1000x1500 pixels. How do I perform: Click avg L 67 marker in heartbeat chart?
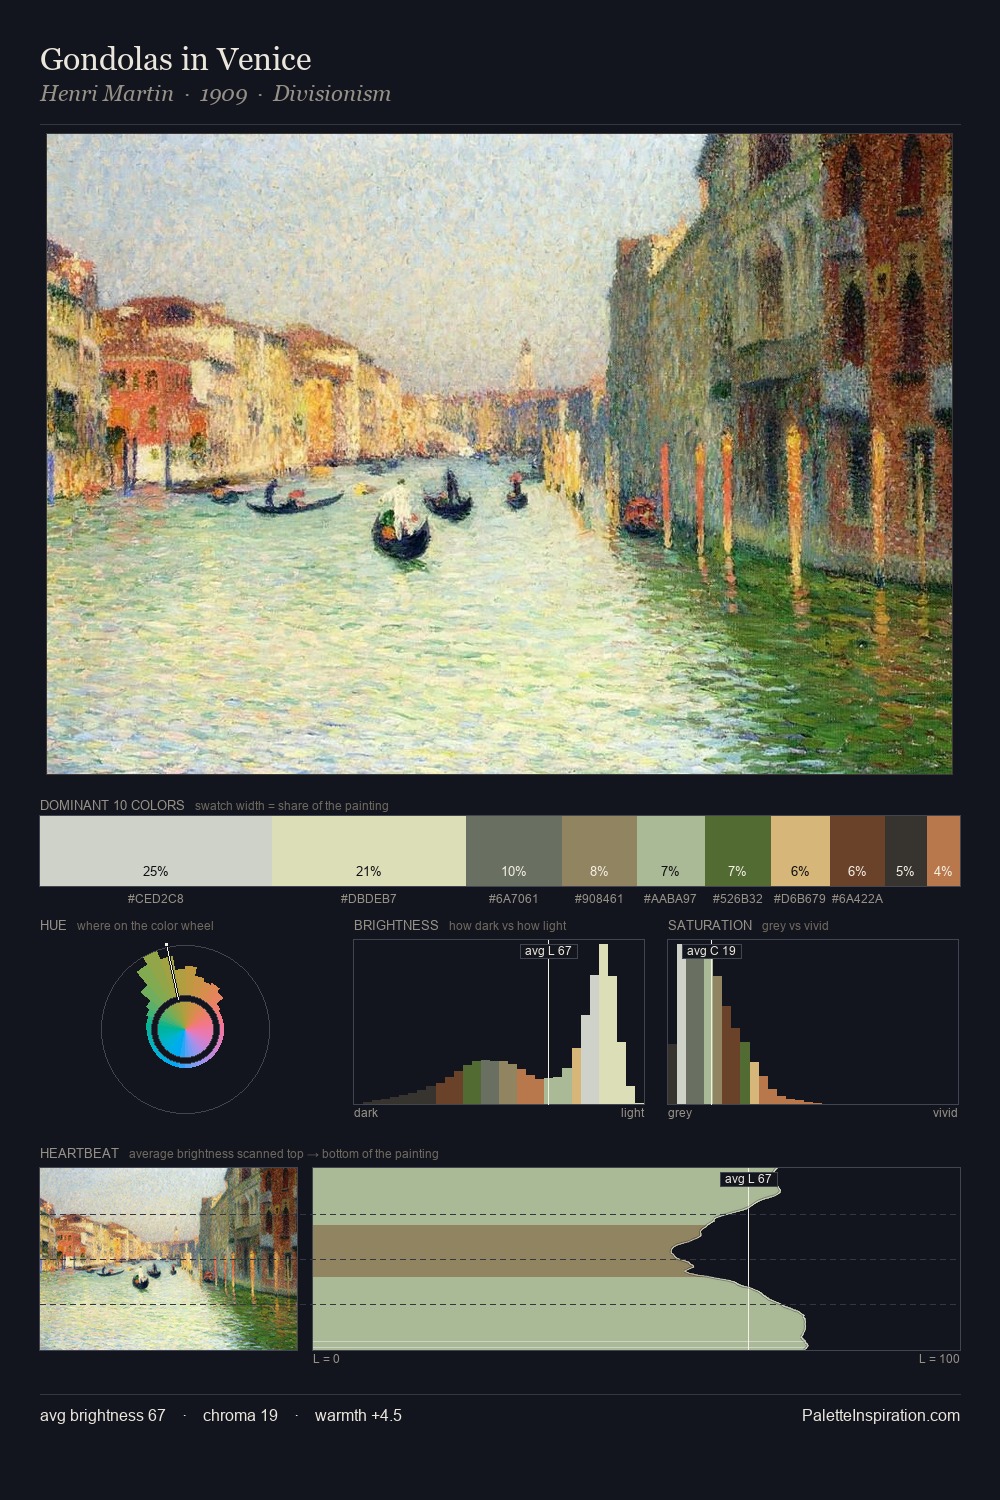[748, 1179]
